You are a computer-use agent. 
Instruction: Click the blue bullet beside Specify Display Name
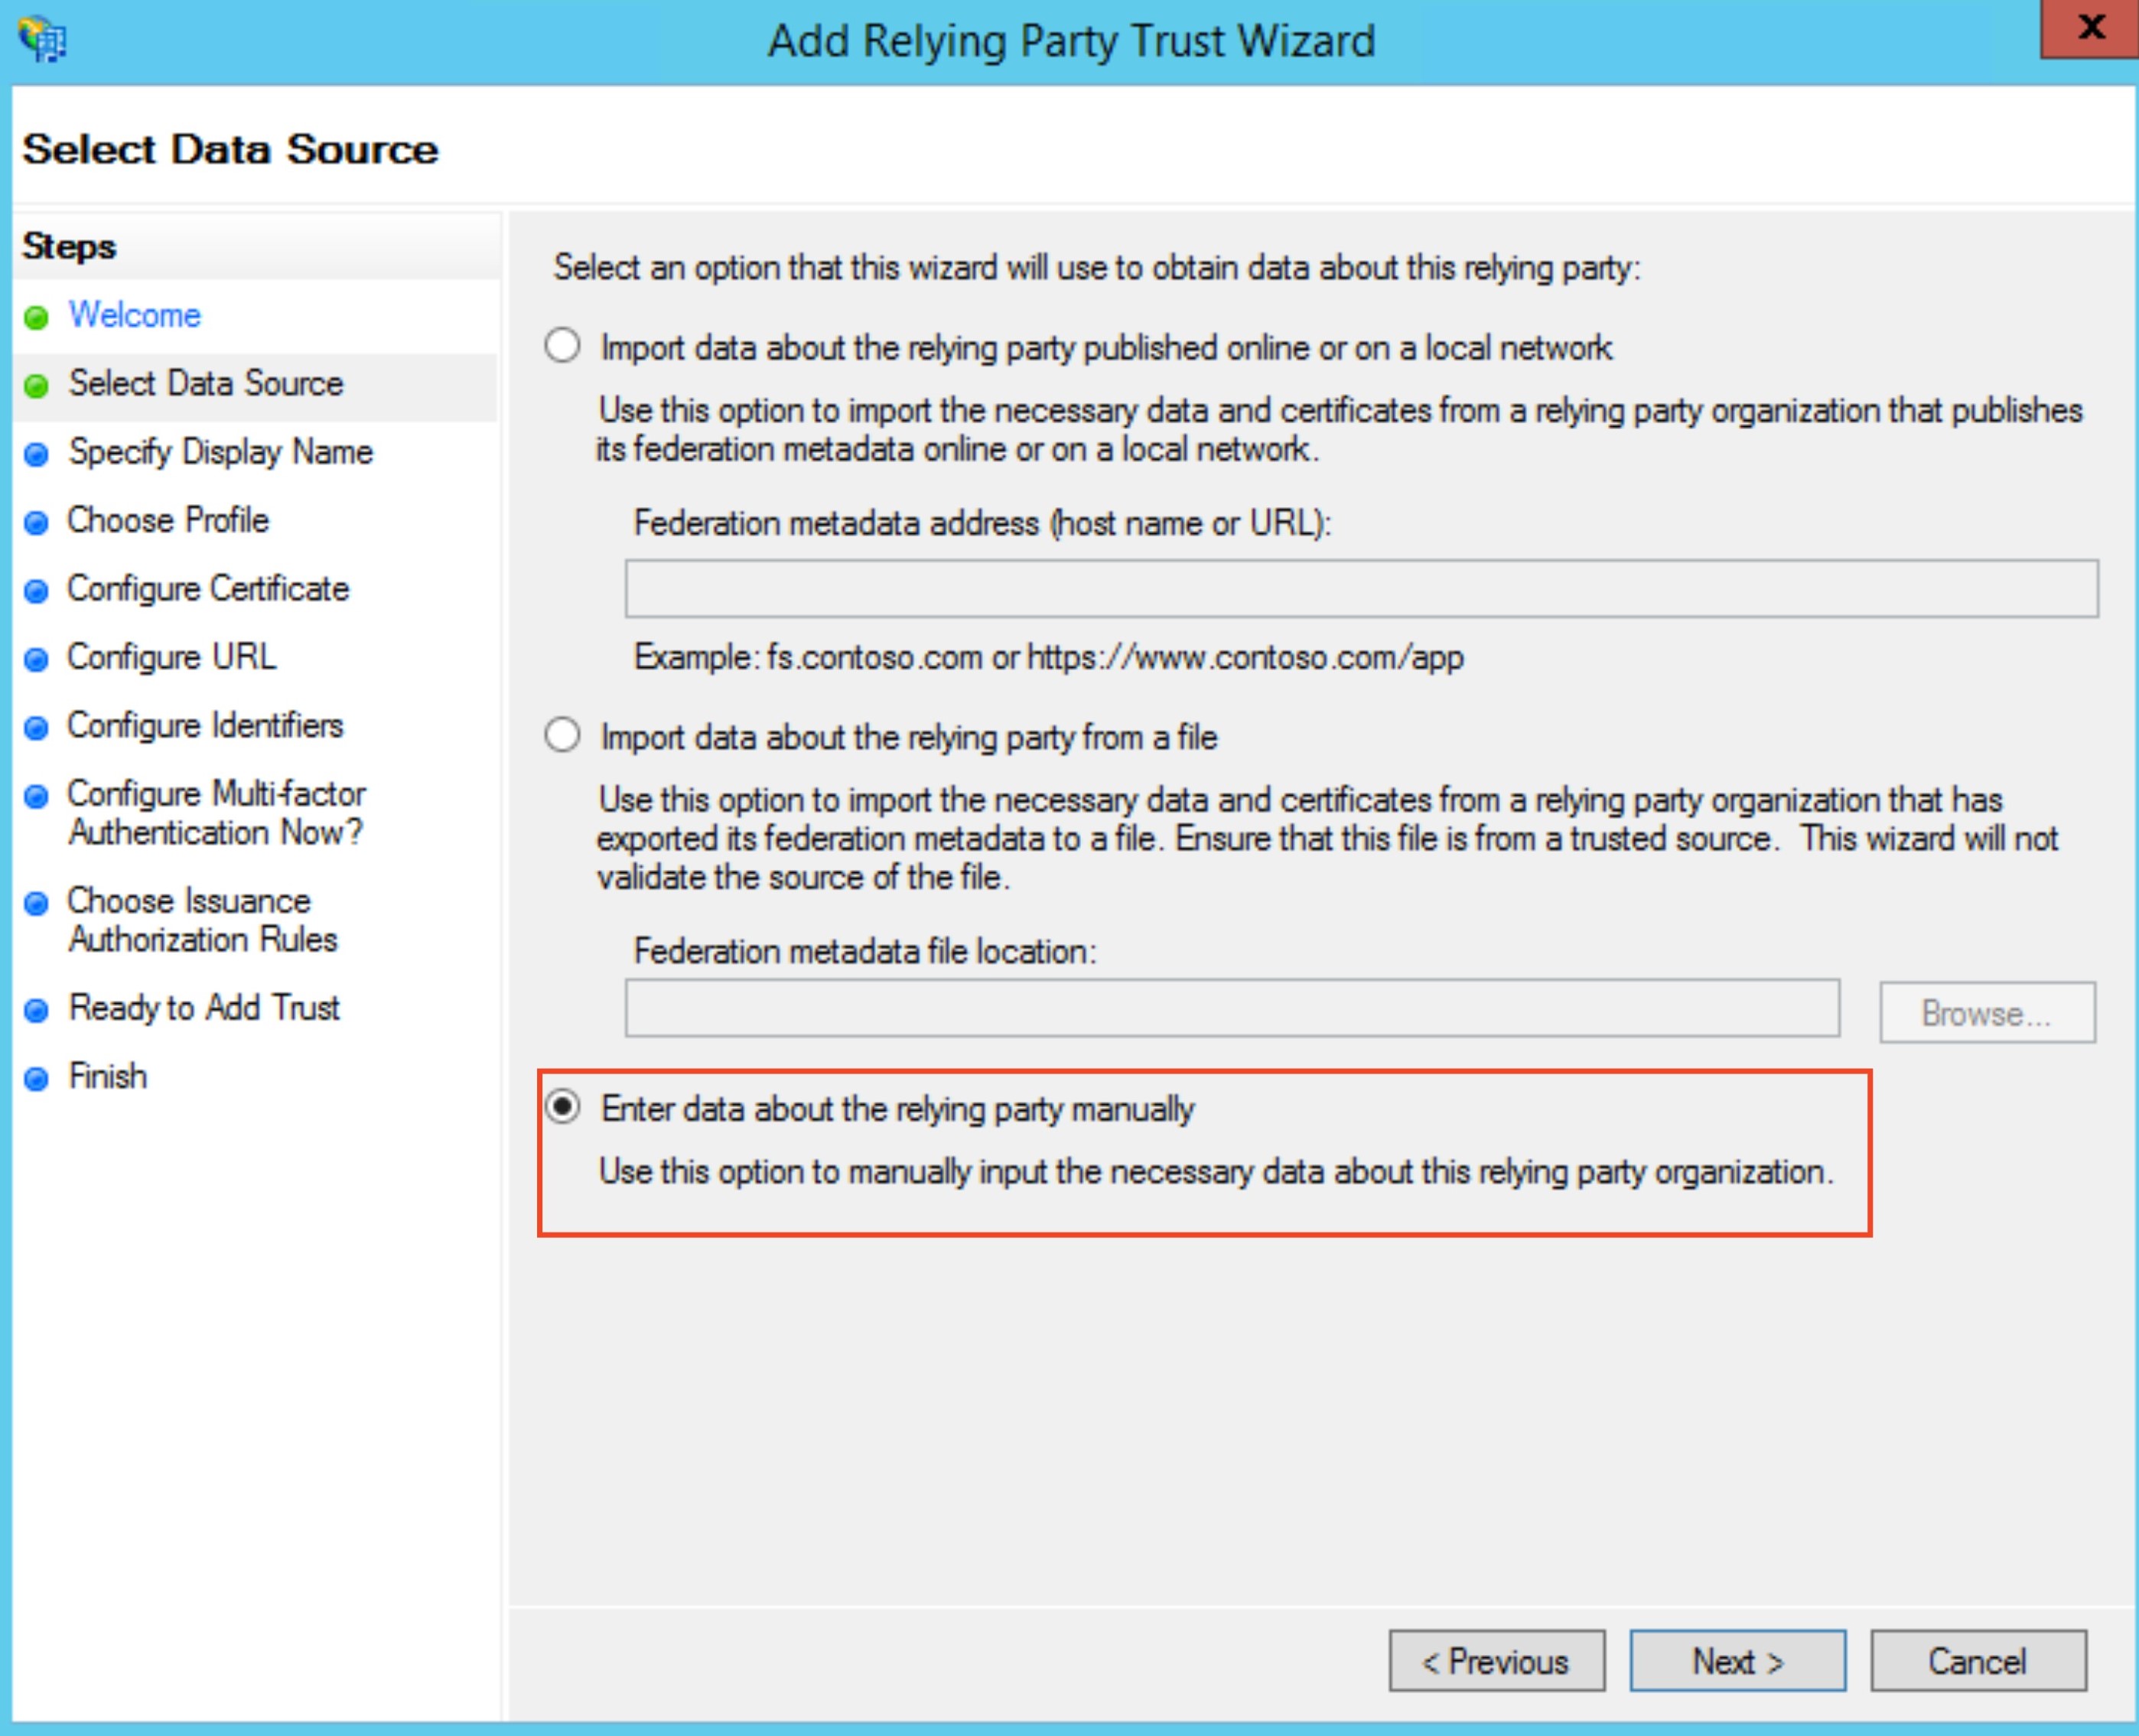(36, 455)
